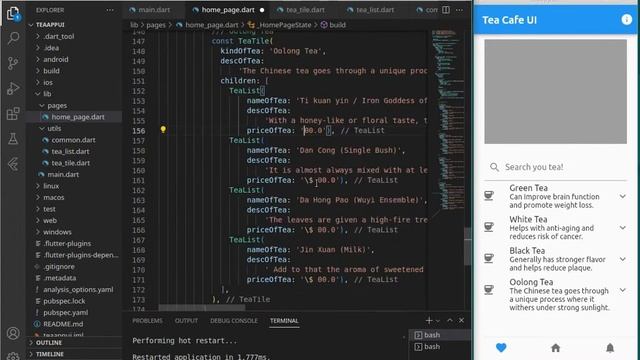Expand the Green Tea tile
This screenshot has height=360, width=640.
[622, 196]
